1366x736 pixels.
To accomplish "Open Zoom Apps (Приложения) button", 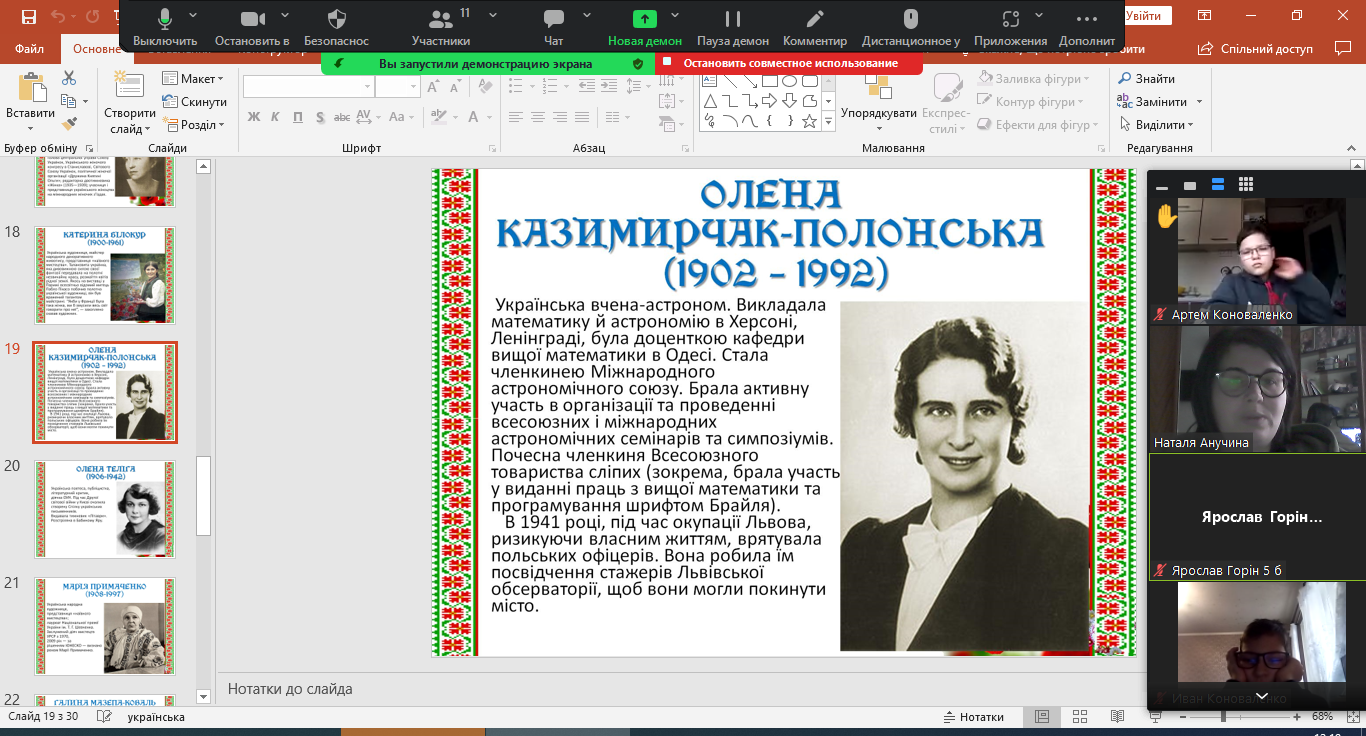I will [x=1011, y=27].
